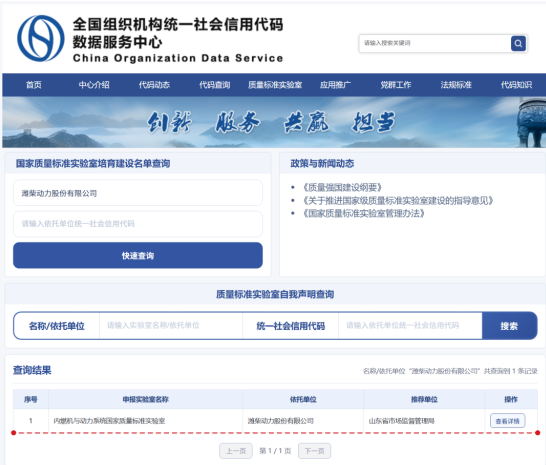Click the 依托单位统一社会信用代码 field under list query
Screen dimensions: 546x465
138,224
